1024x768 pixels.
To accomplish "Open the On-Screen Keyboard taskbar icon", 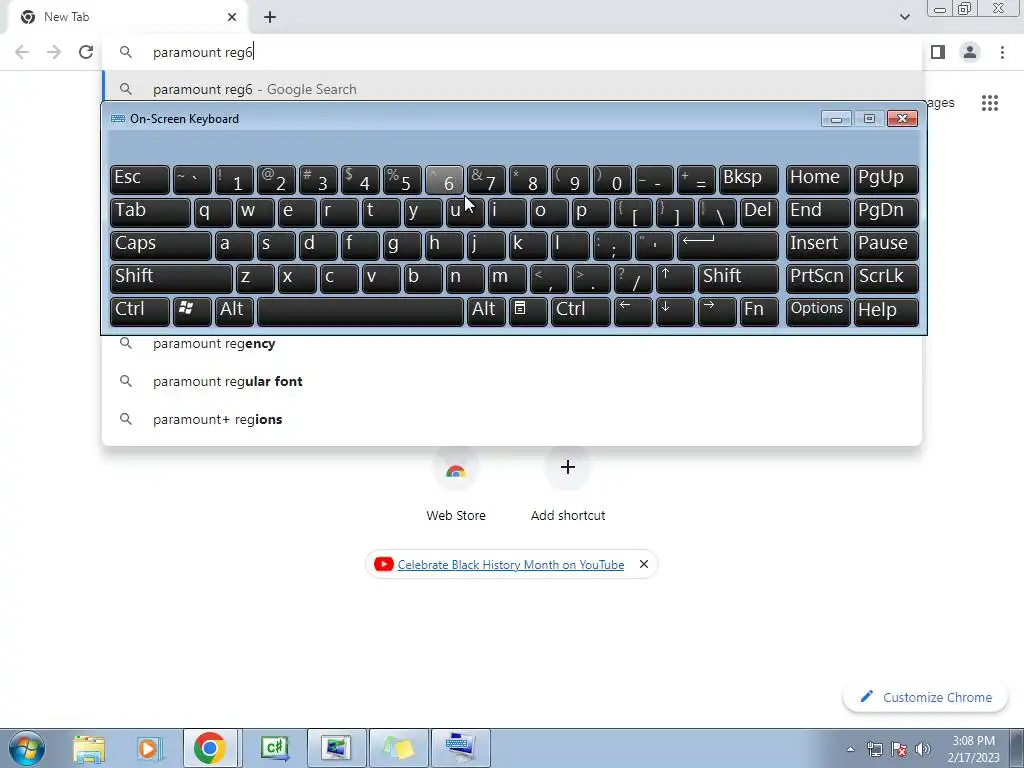I will 460,748.
